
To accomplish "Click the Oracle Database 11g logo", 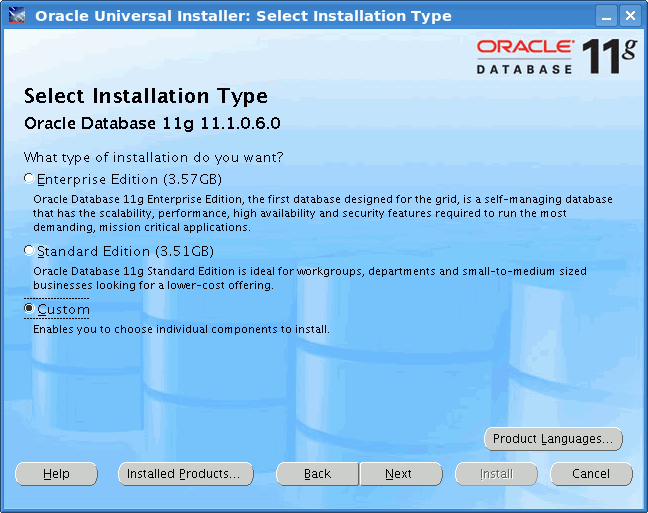I will tap(556, 57).
